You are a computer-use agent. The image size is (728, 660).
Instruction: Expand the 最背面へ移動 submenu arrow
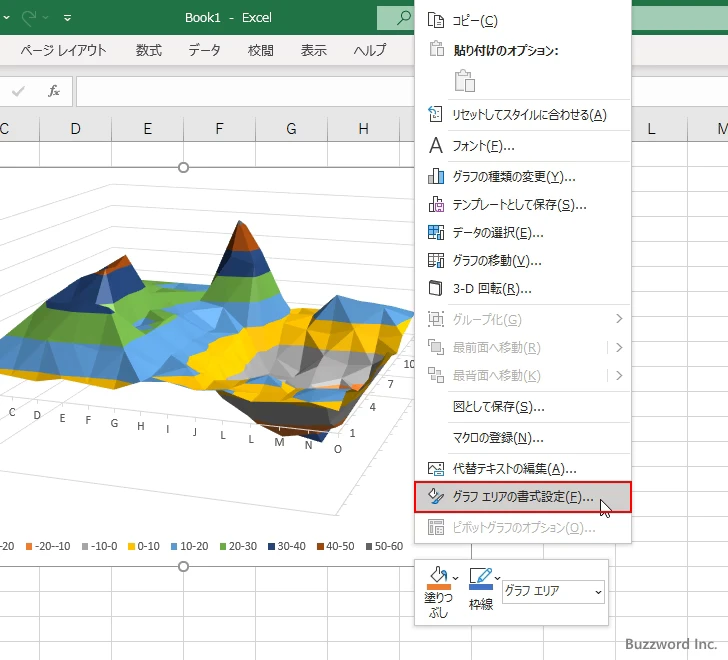pos(619,375)
